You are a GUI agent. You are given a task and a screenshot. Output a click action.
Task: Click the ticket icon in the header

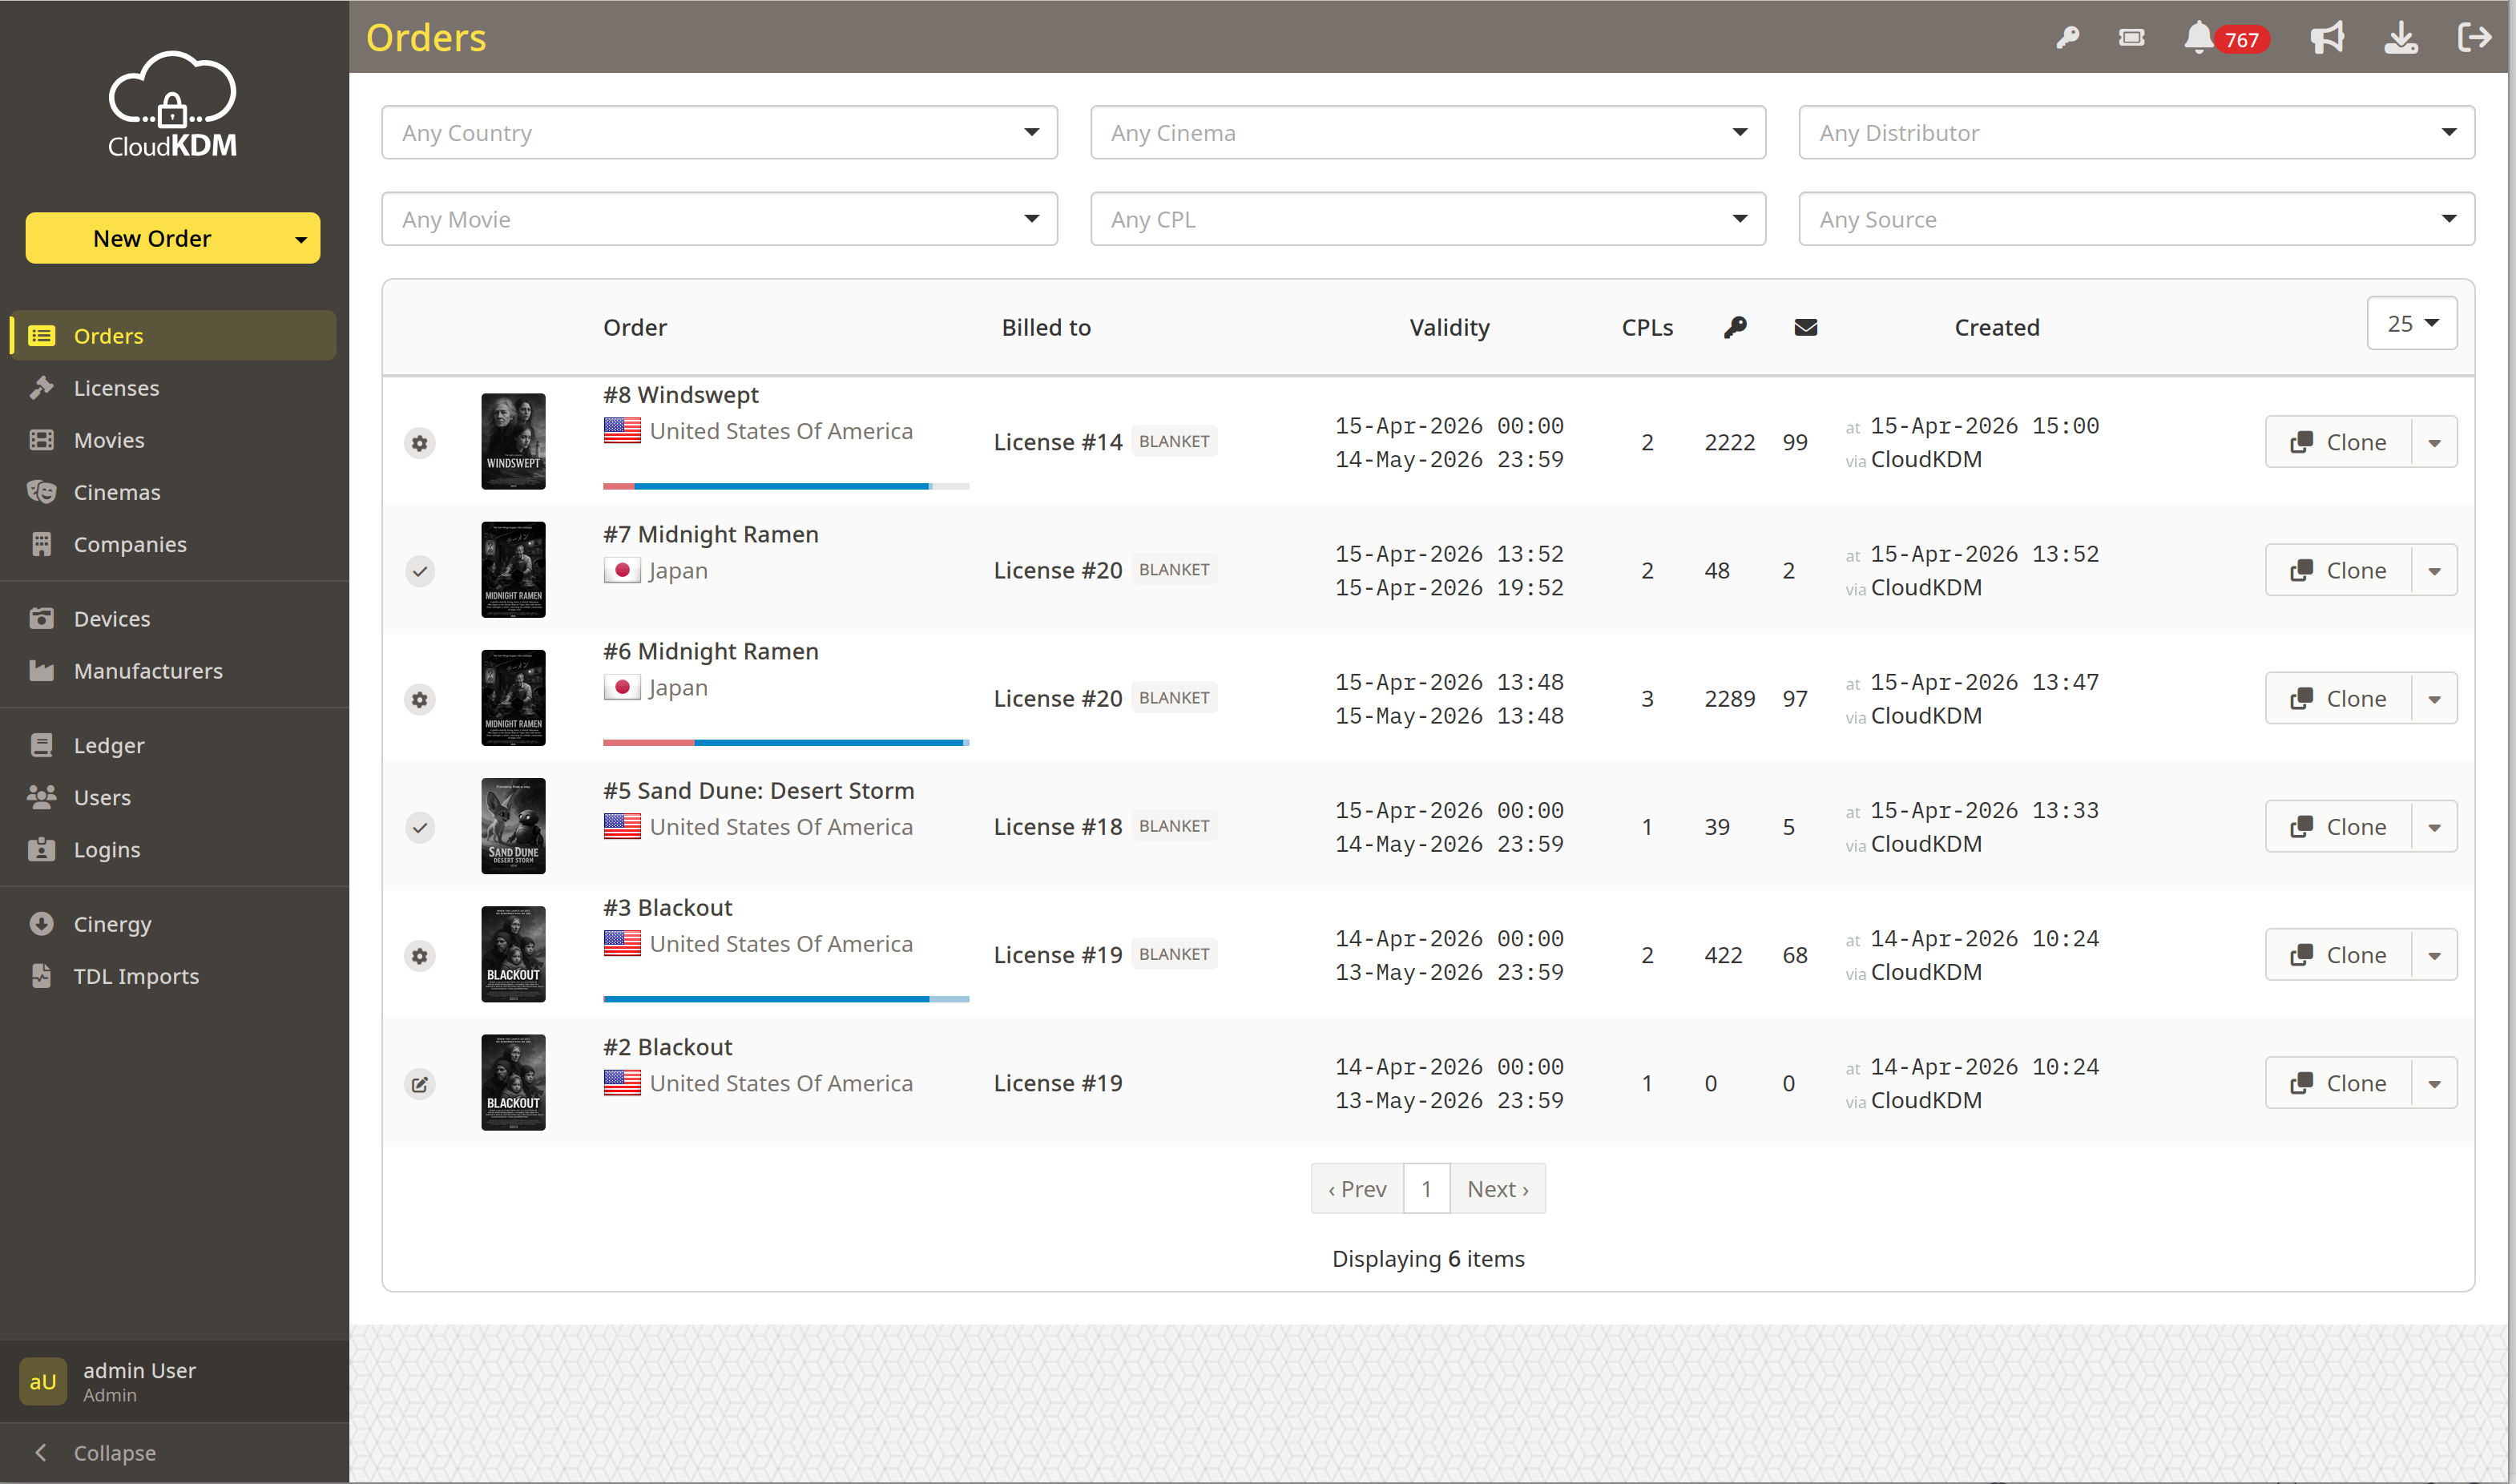tap(2131, 38)
